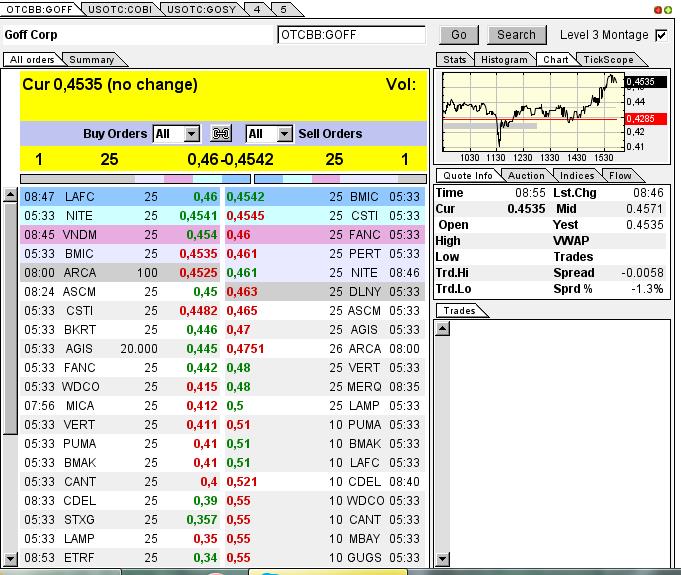Screen dimensions: 681x575
Task: Select the Trades tab
Action: pyautogui.click(x=460, y=311)
